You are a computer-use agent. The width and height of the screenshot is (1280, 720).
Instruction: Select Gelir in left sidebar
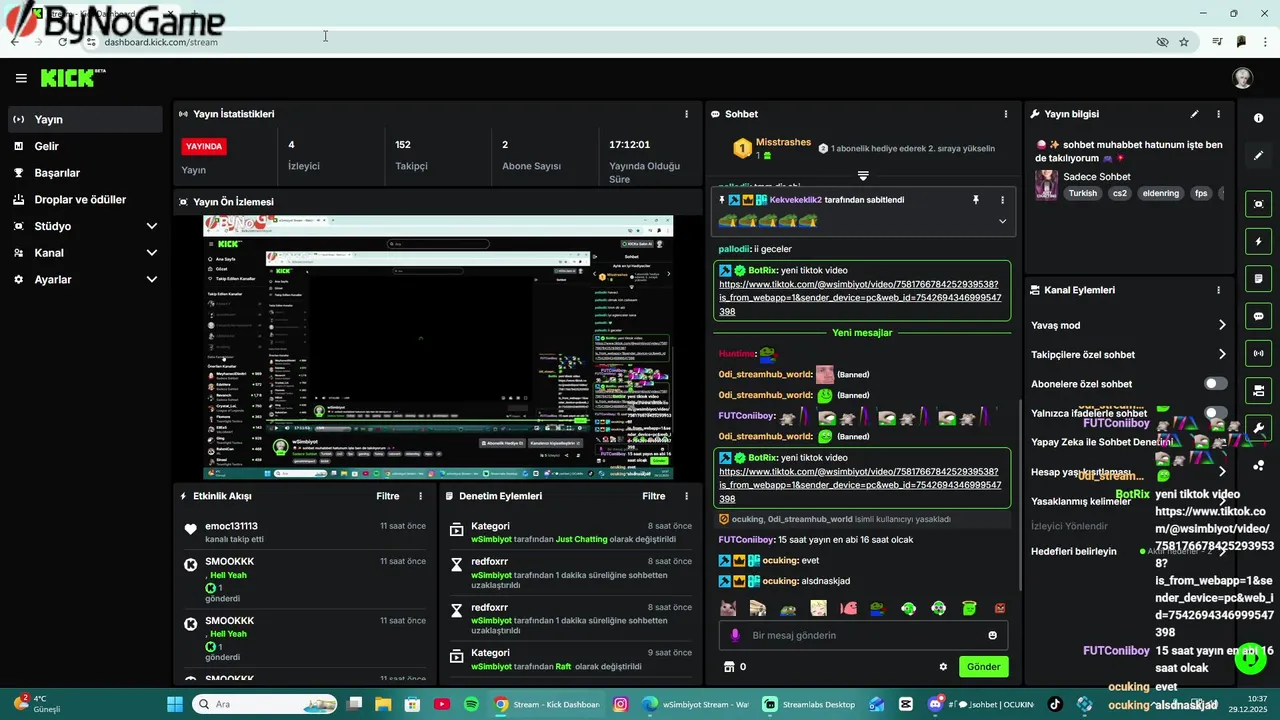tap(84, 146)
